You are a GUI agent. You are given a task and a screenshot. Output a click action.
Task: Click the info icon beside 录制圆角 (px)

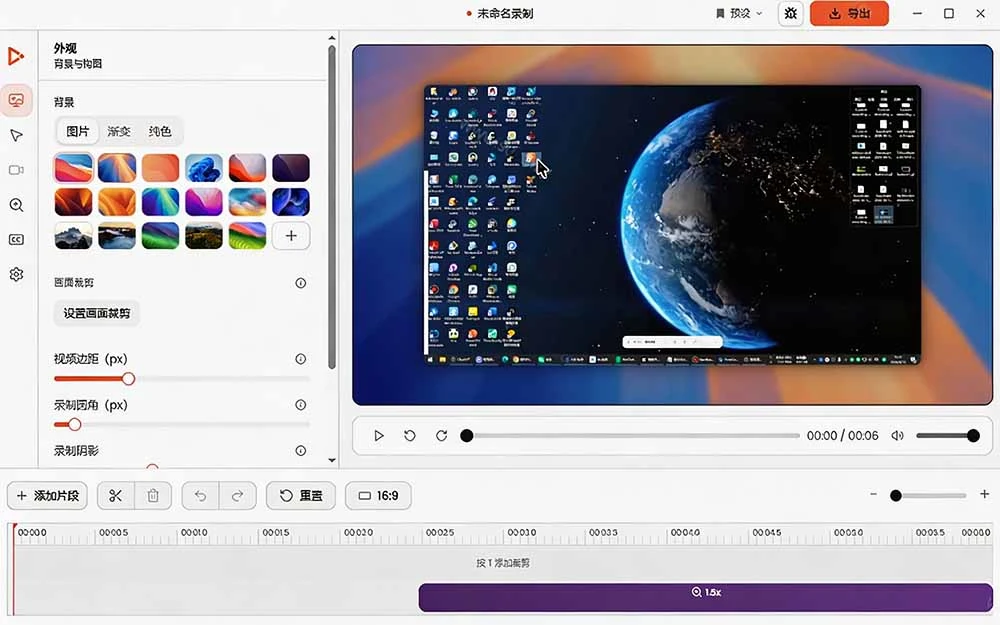pos(300,405)
